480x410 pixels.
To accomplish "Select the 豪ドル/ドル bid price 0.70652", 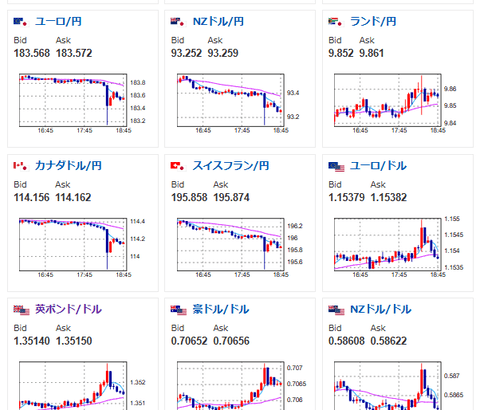I will click(x=189, y=341).
